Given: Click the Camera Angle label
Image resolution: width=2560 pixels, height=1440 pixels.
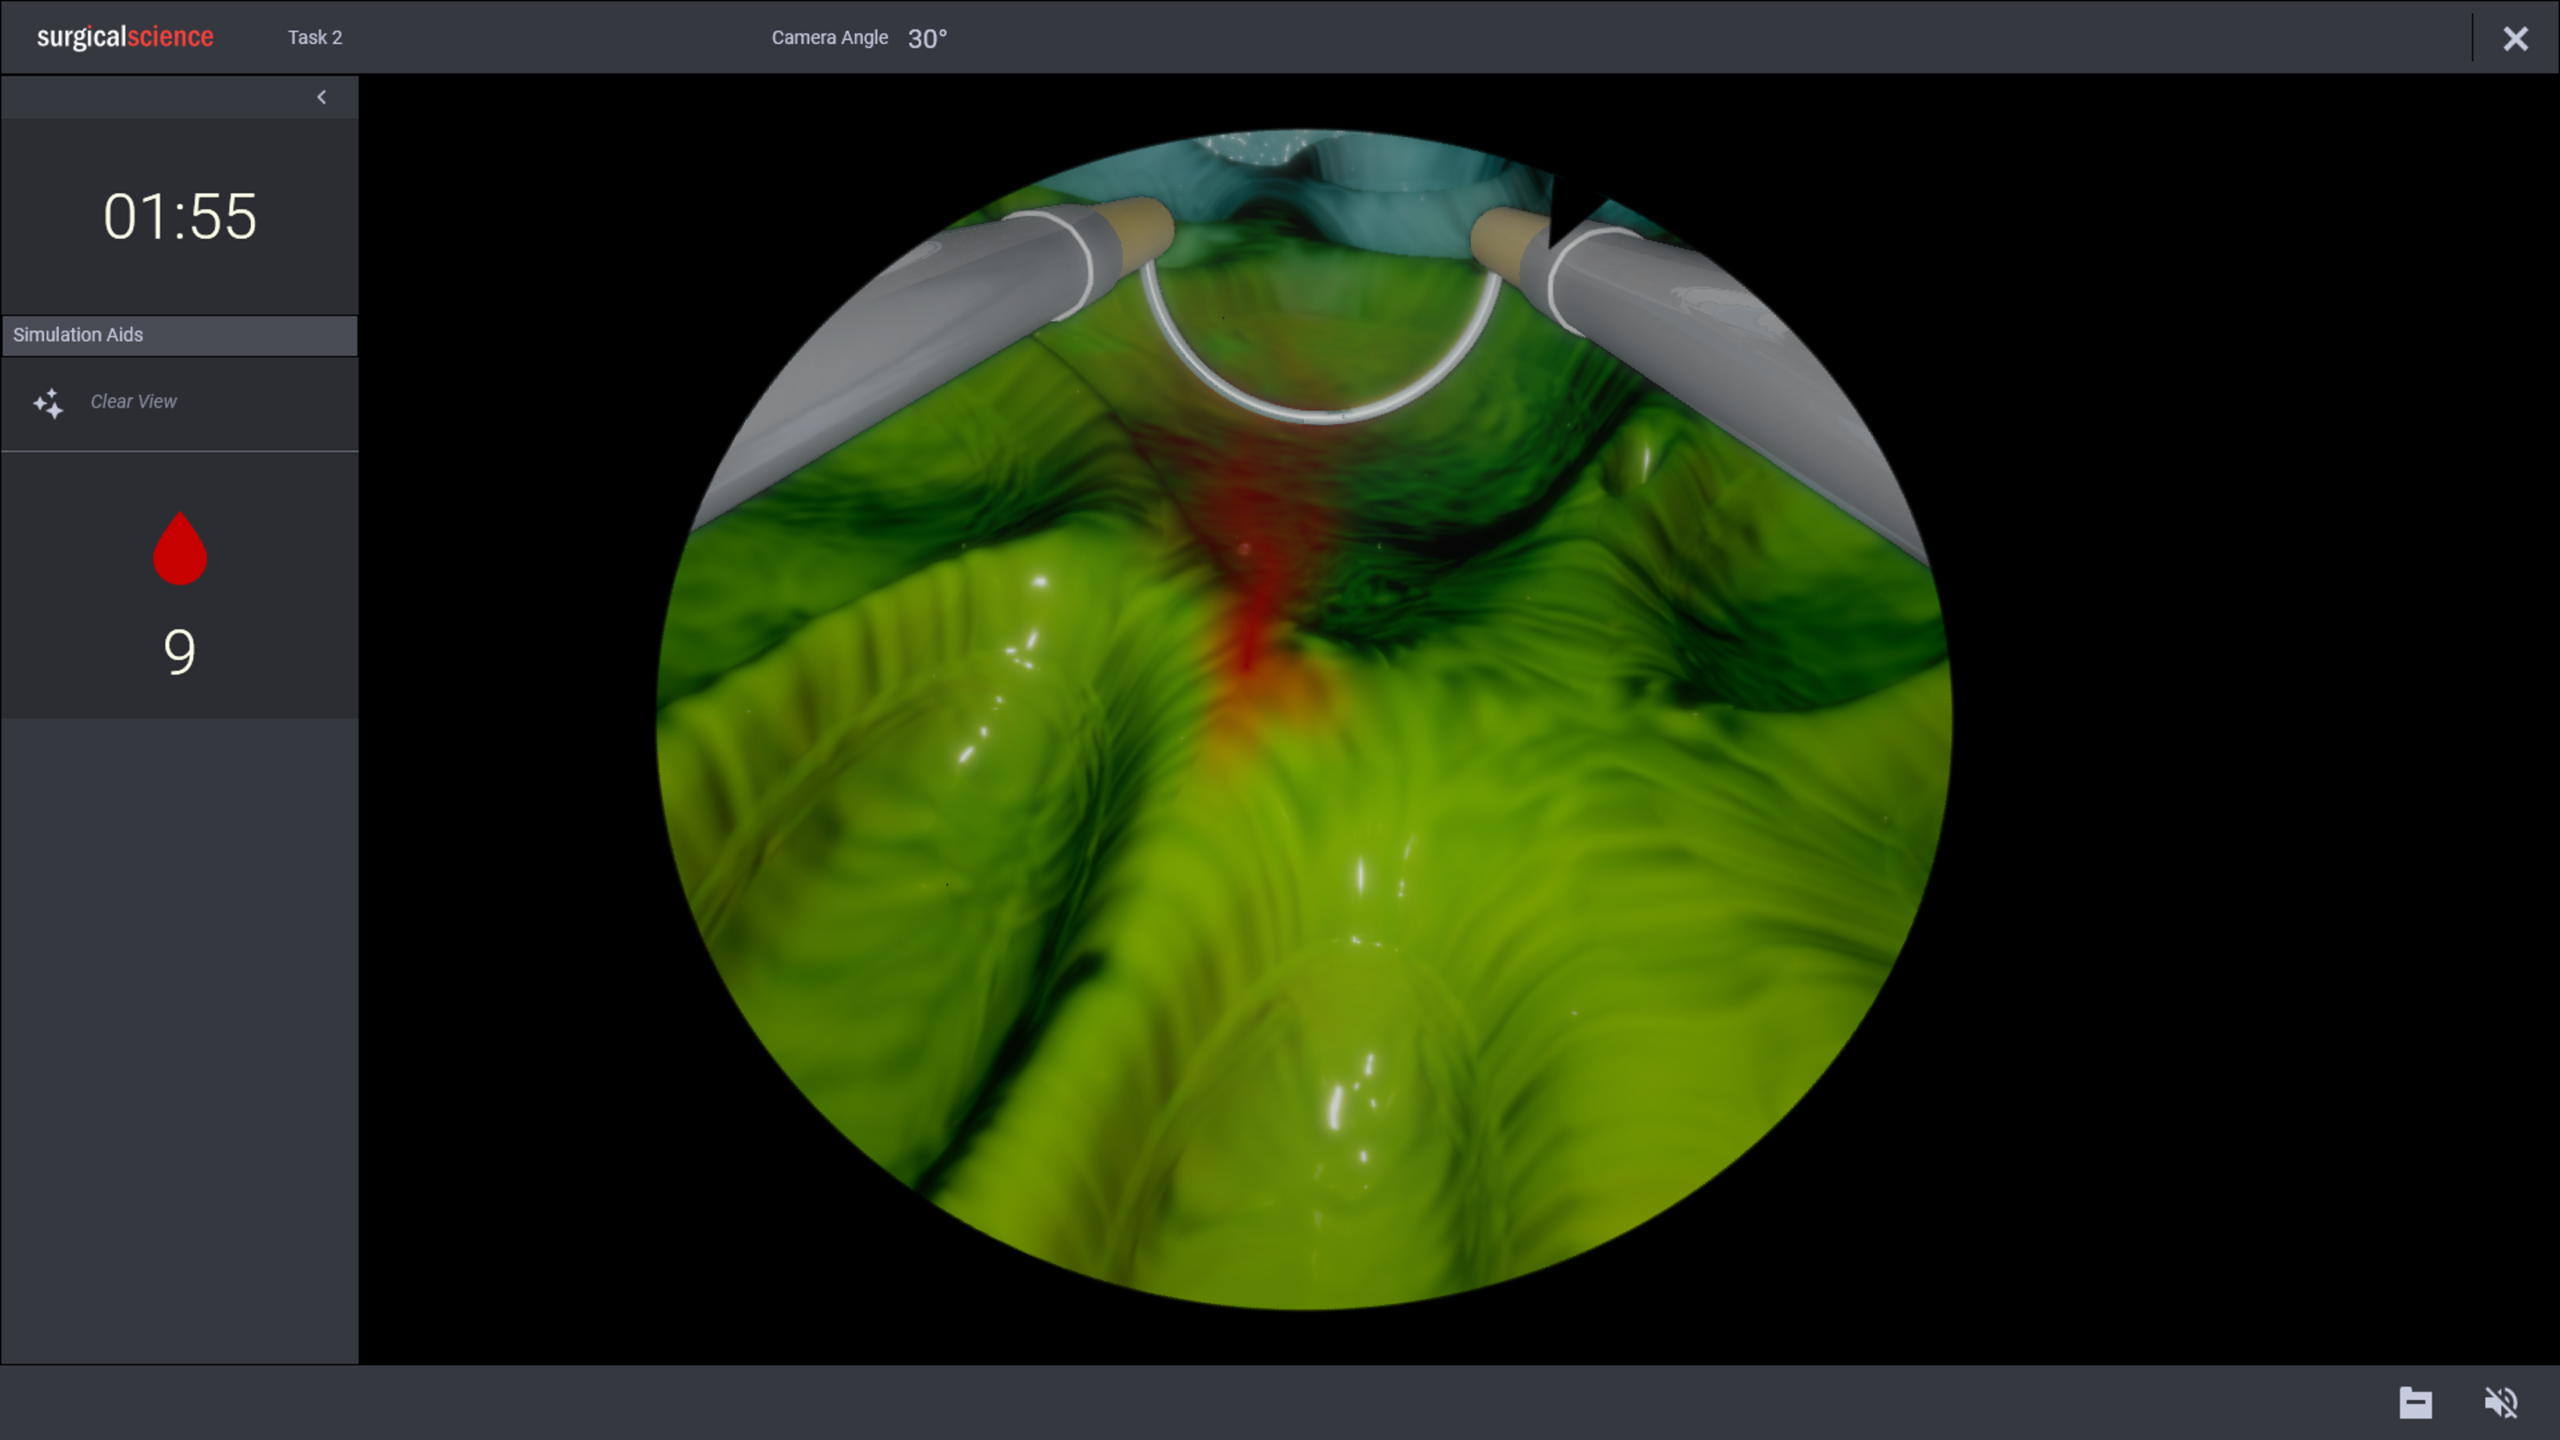Looking at the screenshot, I should click(x=829, y=37).
